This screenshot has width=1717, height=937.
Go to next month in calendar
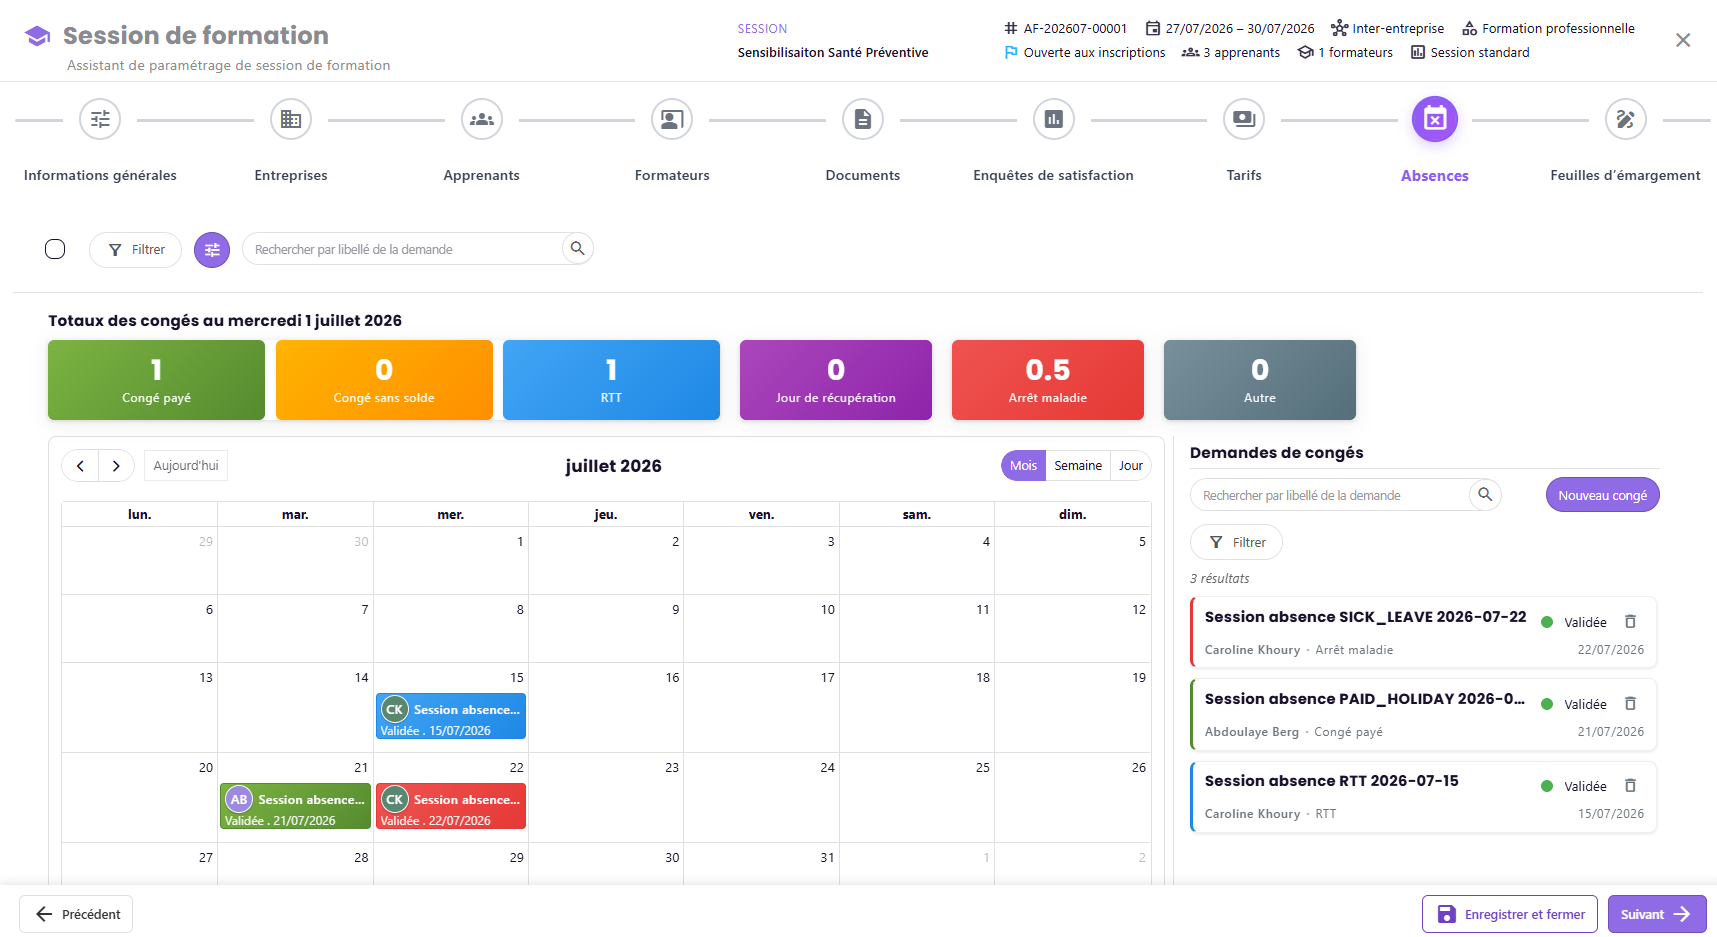pos(116,466)
